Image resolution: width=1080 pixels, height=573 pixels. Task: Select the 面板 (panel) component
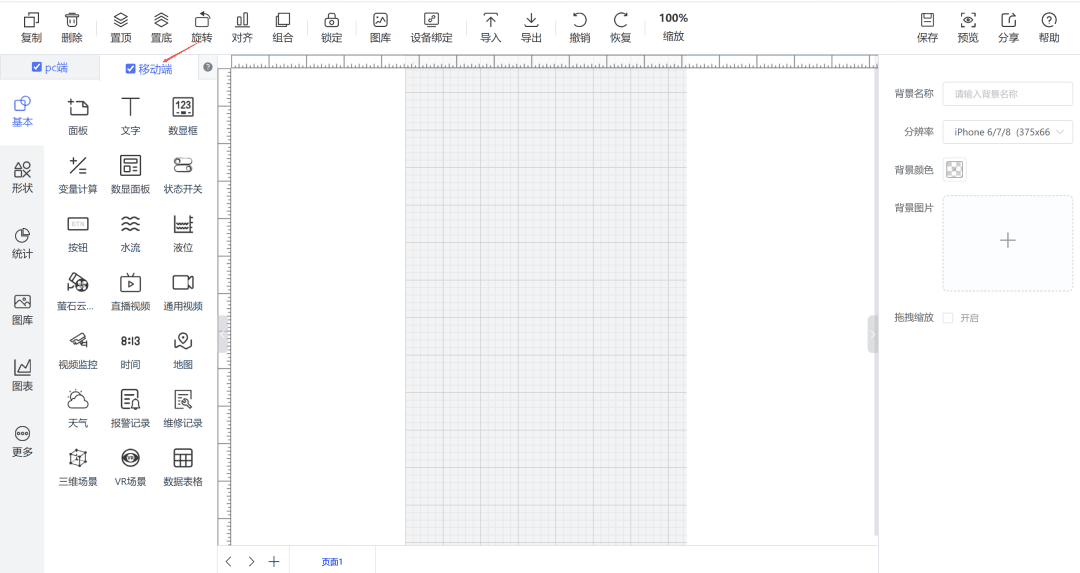[78, 116]
